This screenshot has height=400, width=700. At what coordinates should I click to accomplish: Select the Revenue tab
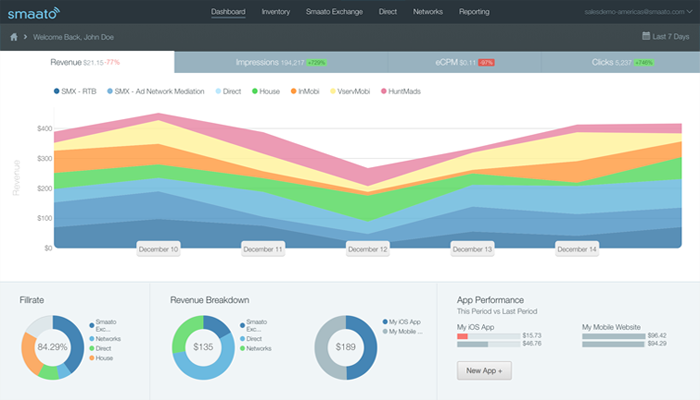pos(87,62)
